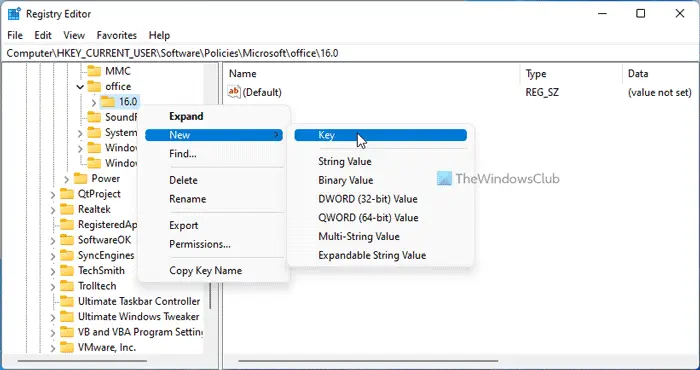The image size is (700, 370).
Task: Expand the VMware, Inc. key
Action: click(53, 348)
